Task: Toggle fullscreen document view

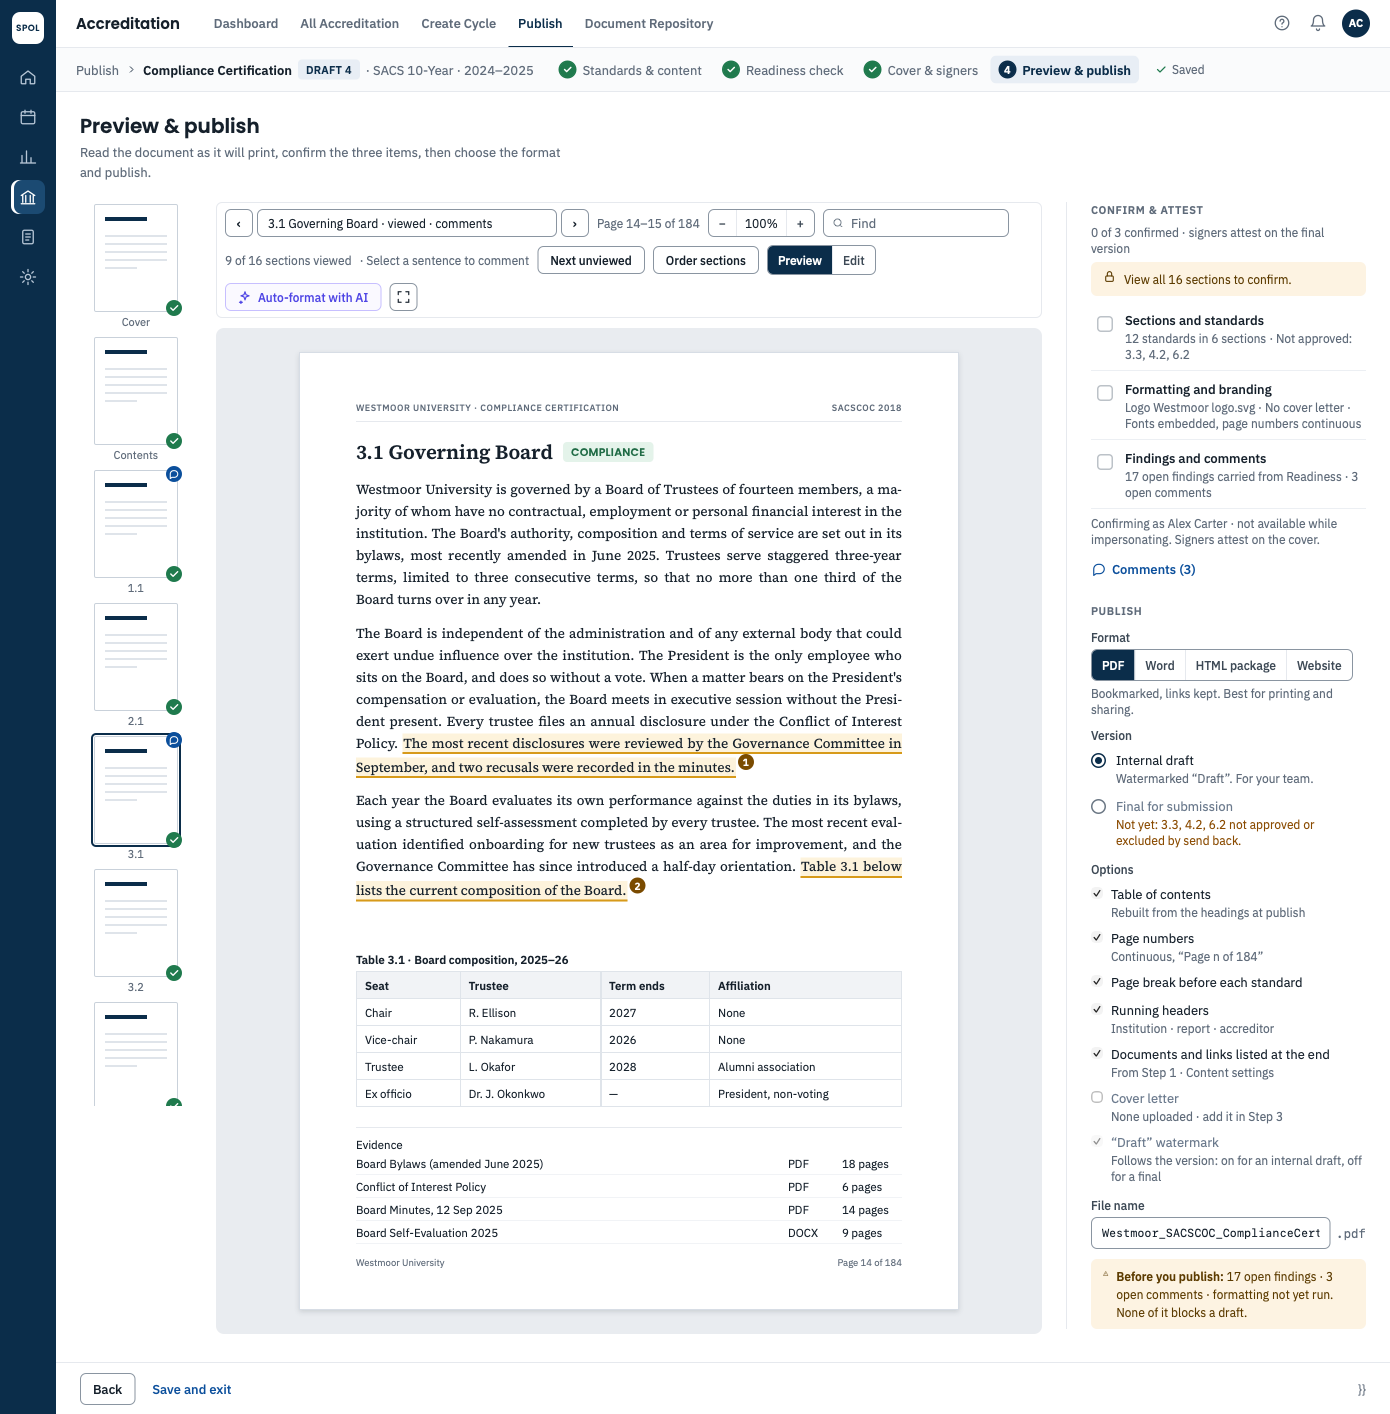Action: click(x=403, y=297)
